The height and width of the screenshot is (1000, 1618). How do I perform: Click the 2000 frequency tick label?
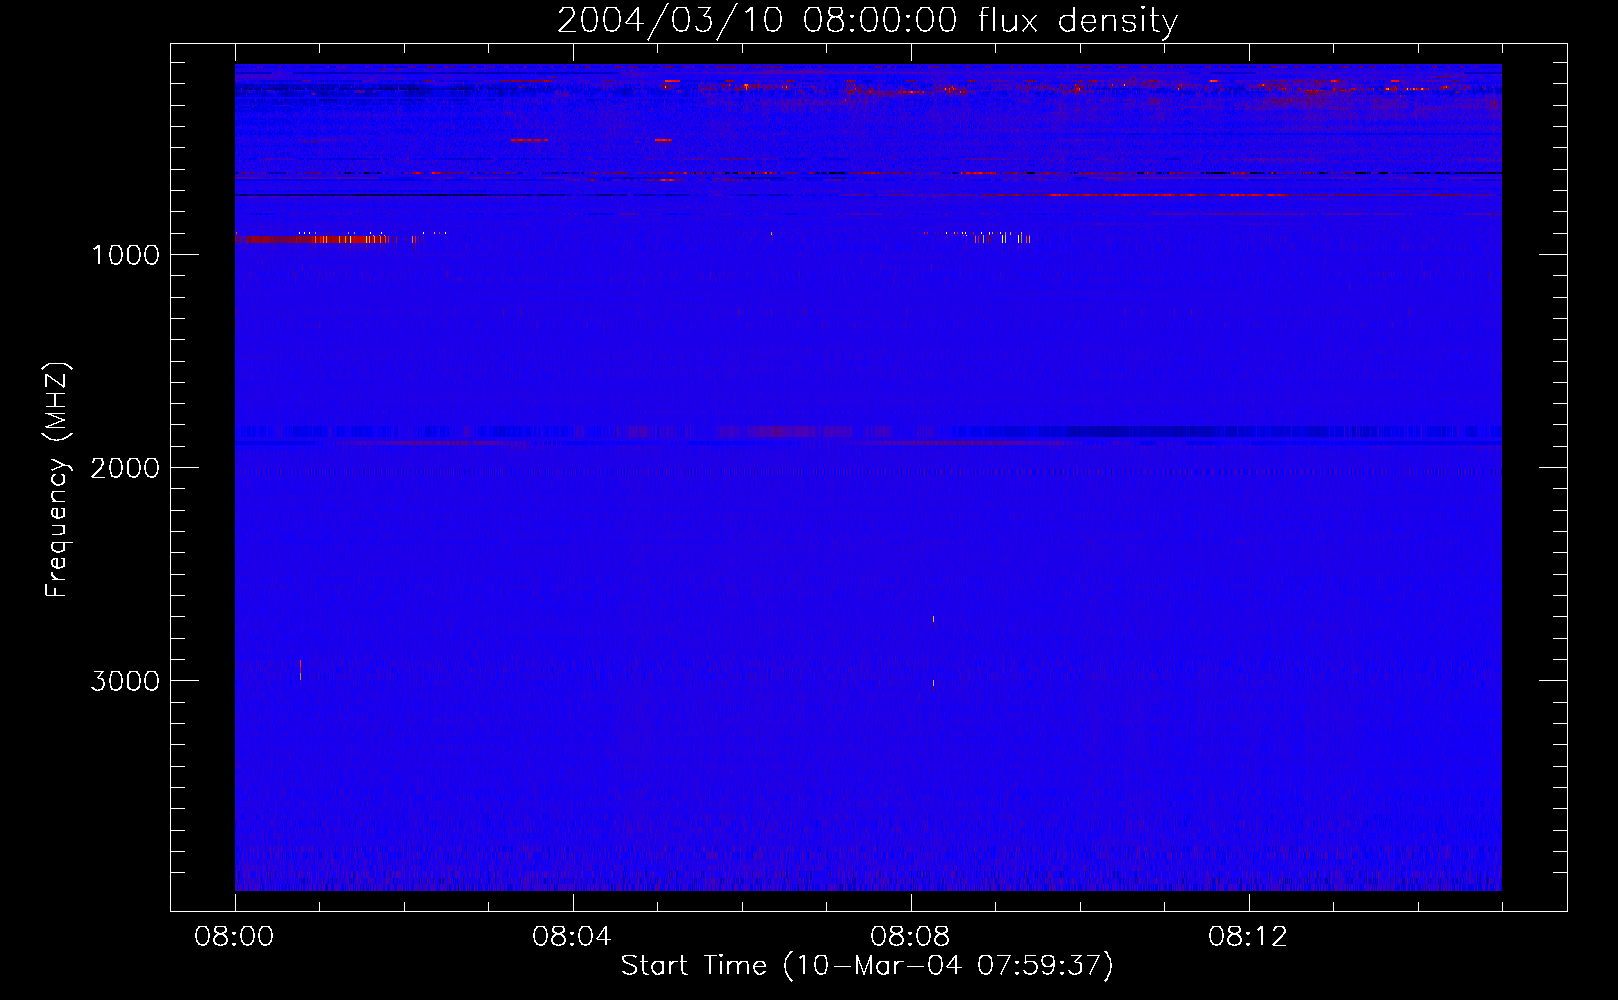[125, 468]
